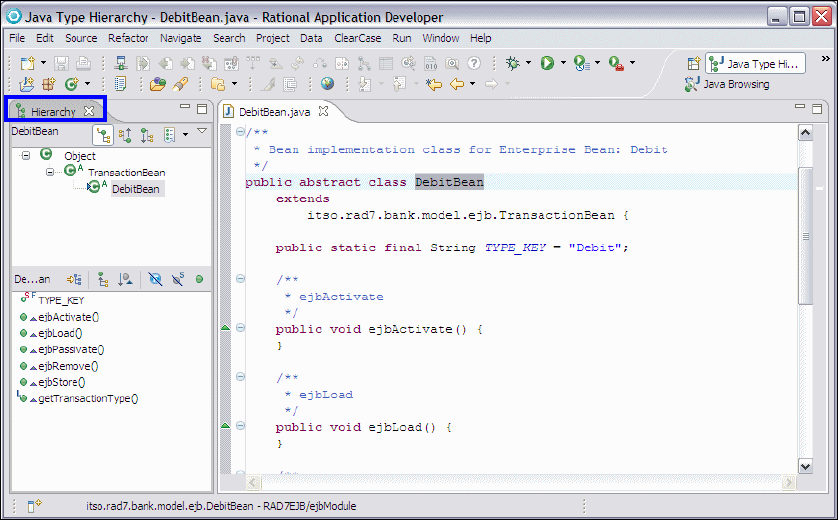Collapse the TransactionBean tree node
Image resolution: width=838 pixels, height=520 pixels.
tap(49, 172)
